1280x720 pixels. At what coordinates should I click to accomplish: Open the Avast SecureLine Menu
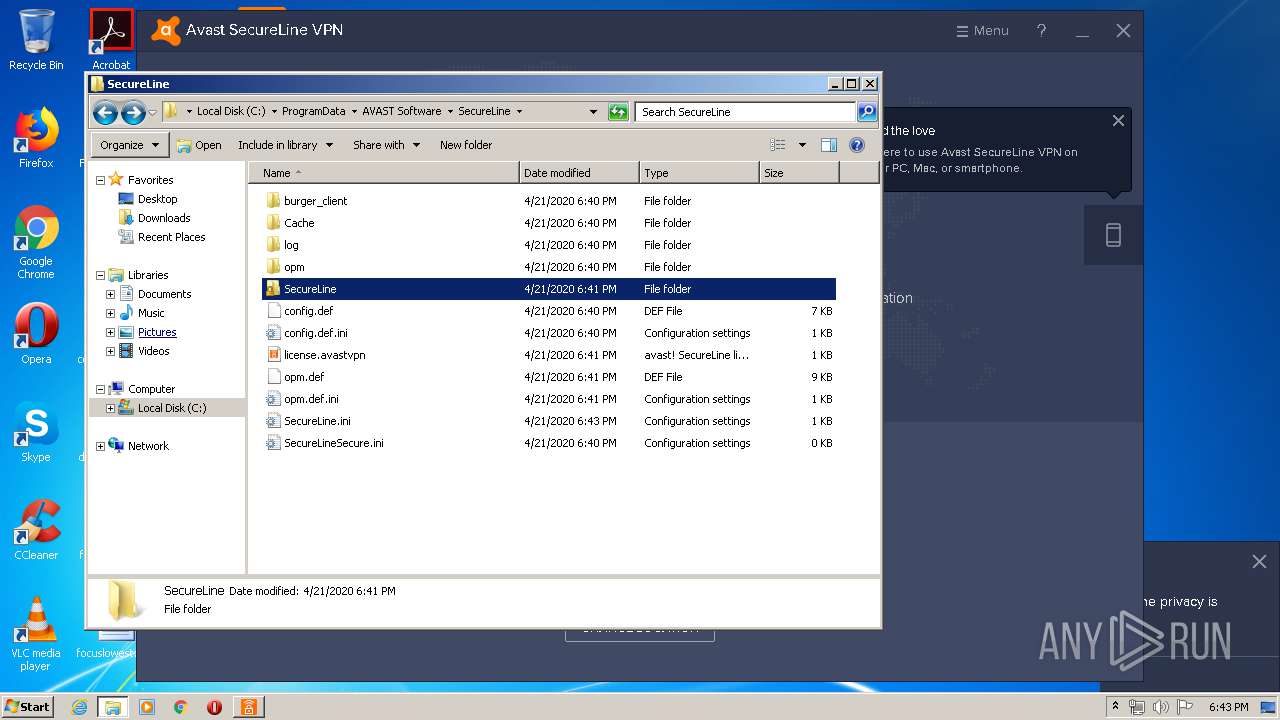[x=982, y=31]
